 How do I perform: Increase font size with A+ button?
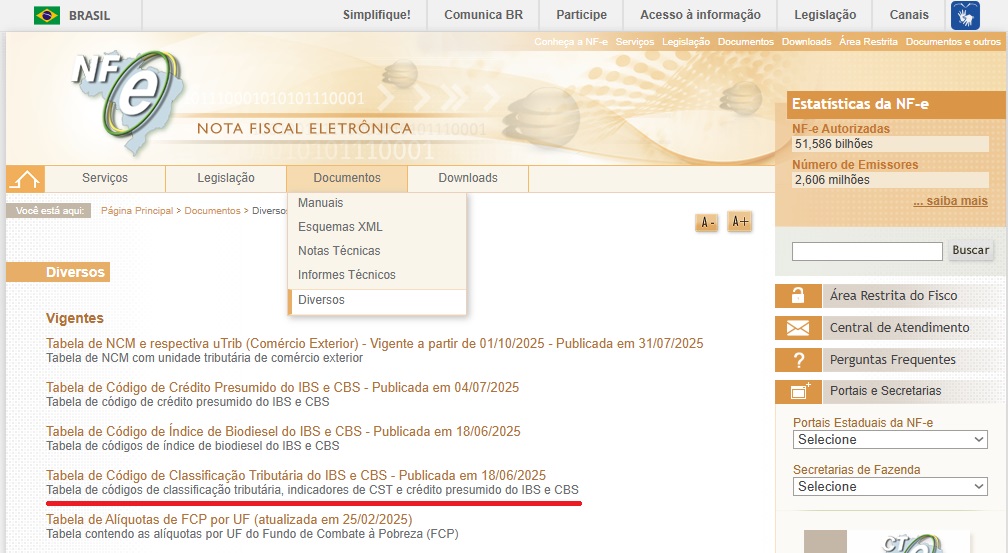tap(740, 222)
